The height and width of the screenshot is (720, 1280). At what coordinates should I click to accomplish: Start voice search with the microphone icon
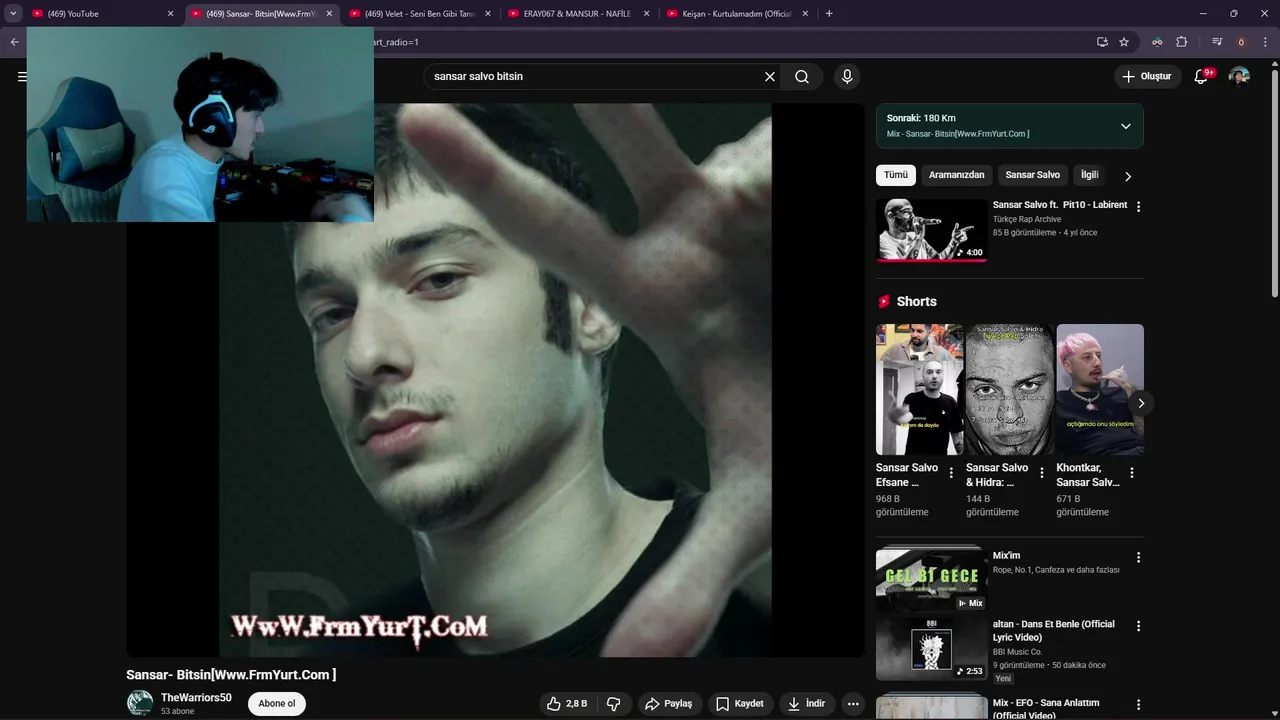(x=847, y=76)
